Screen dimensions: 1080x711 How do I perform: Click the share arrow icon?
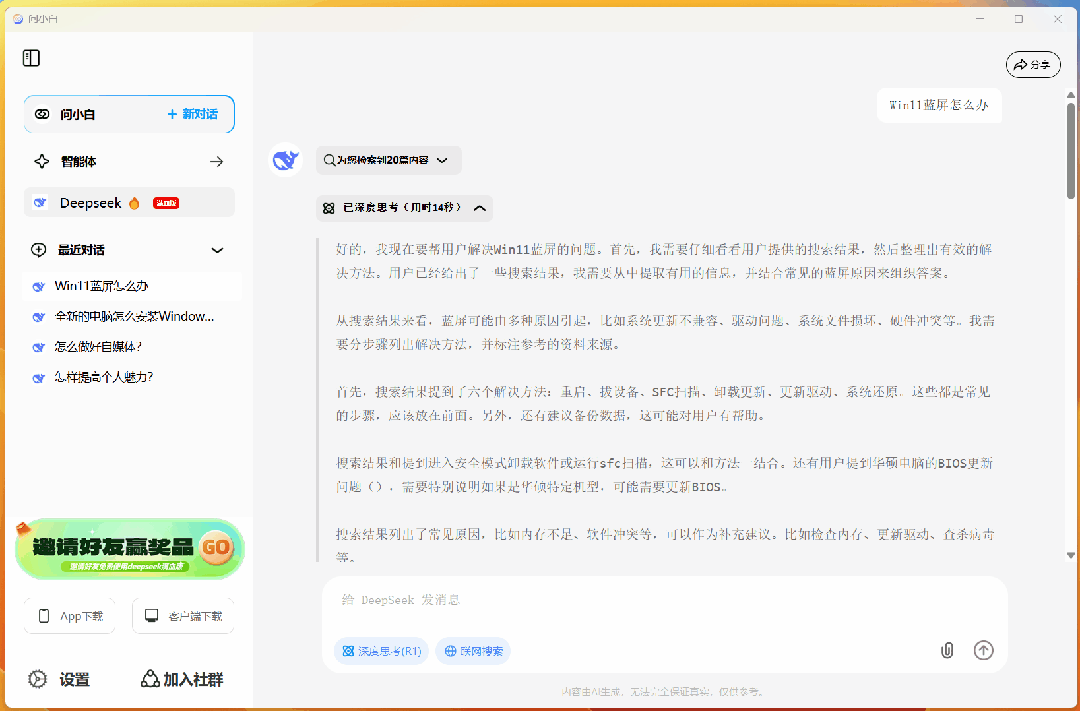[x=1020, y=65]
